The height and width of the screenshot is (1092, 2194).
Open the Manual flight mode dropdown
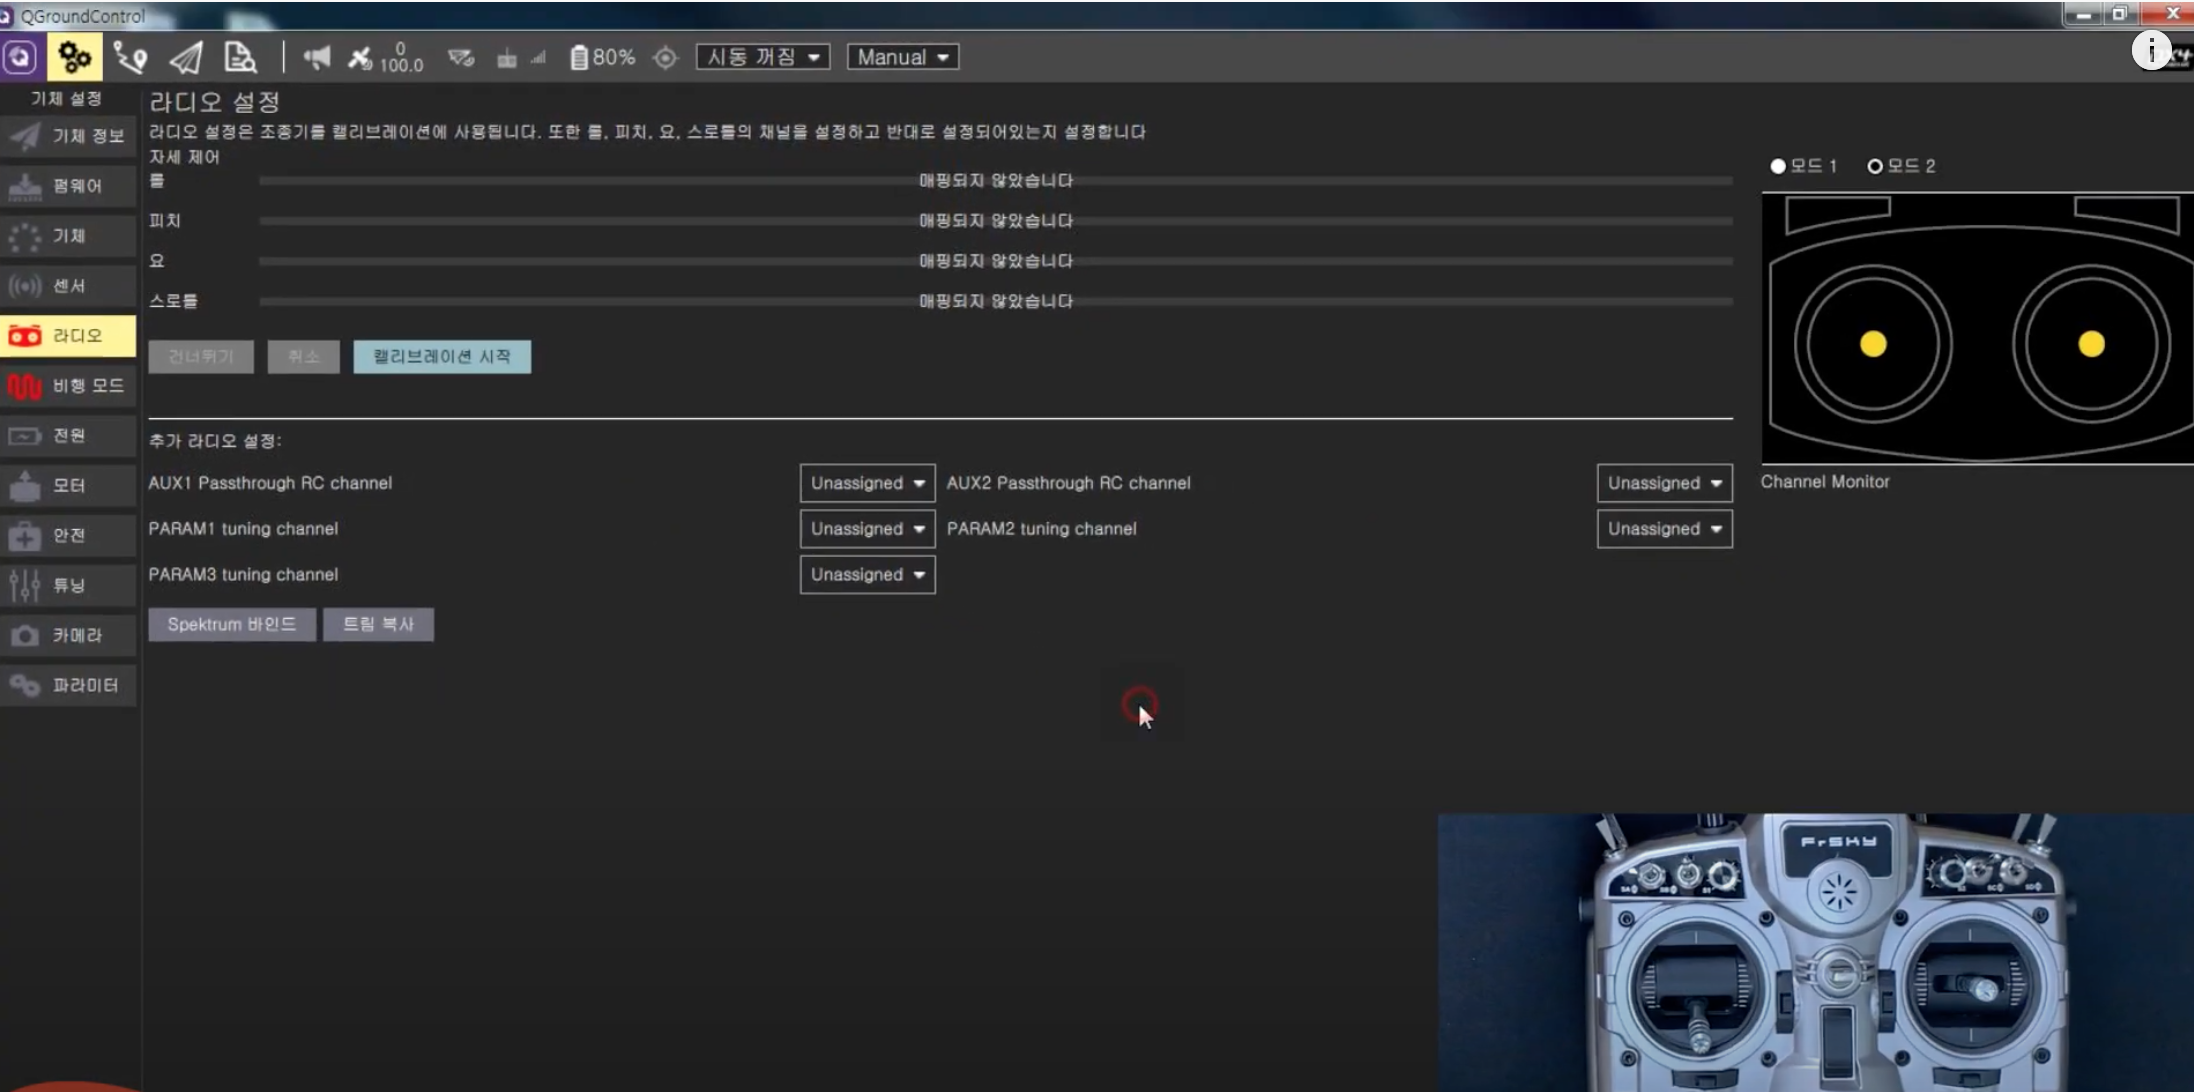[x=902, y=57]
